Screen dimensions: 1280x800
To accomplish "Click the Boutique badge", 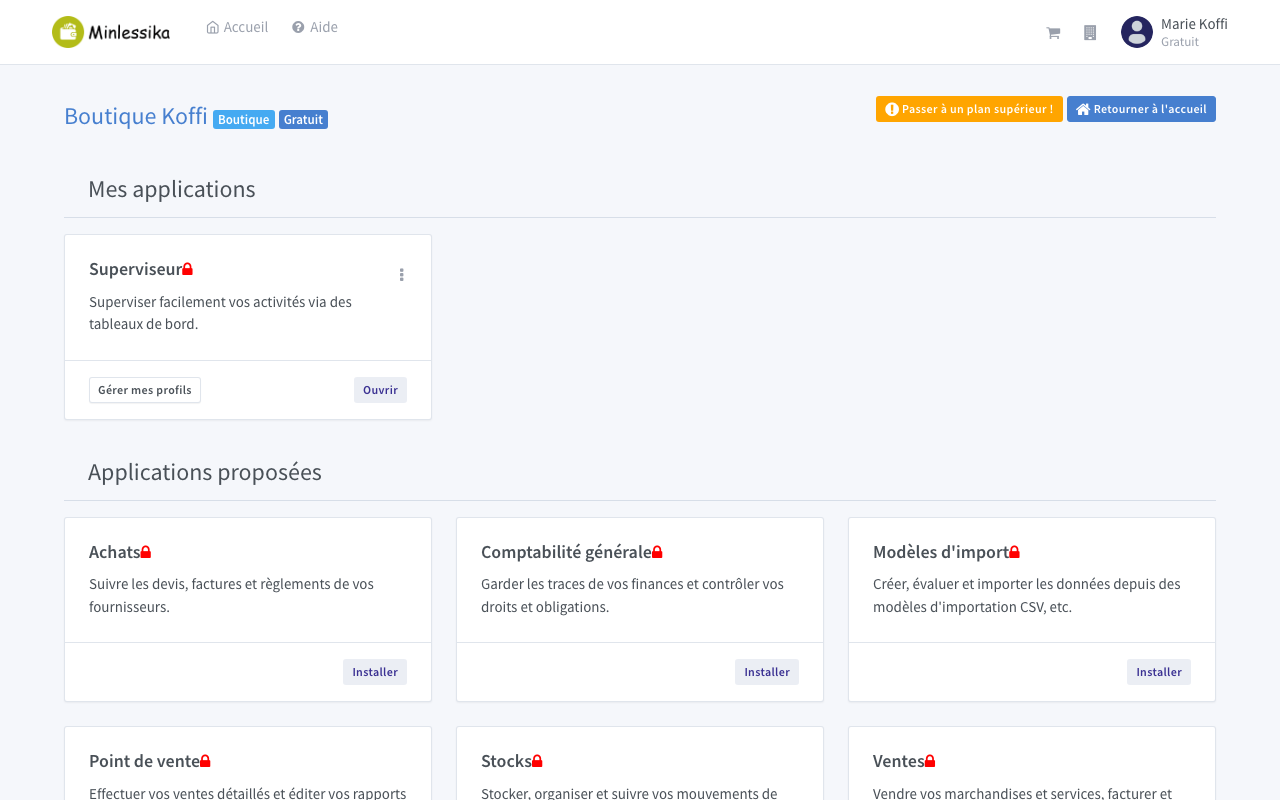I will pyautogui.click(x=244, y=120).
